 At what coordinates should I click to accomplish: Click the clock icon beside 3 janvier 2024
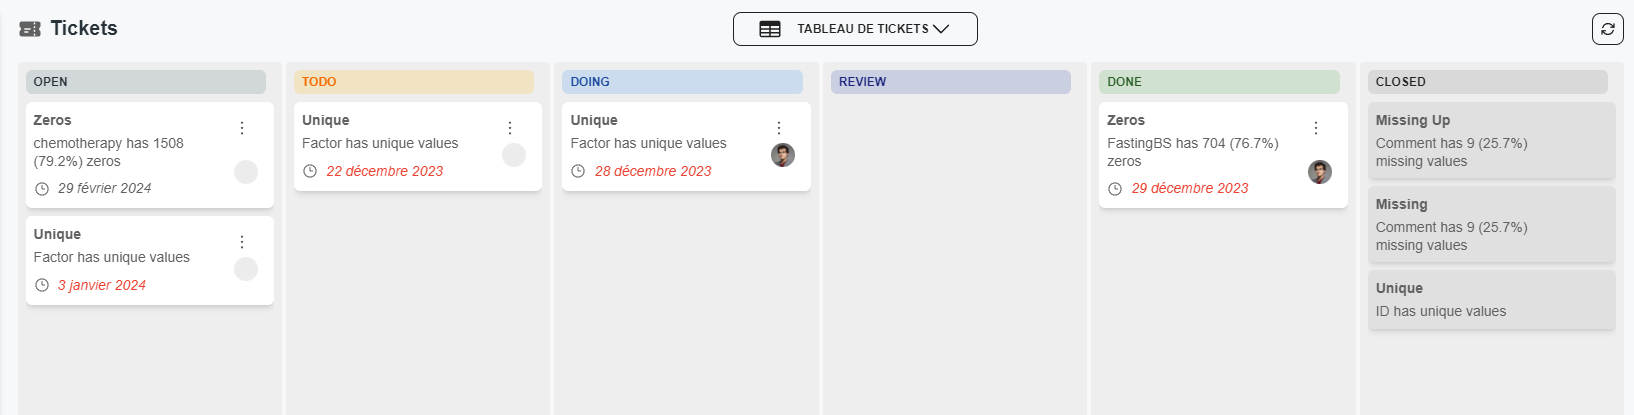pos(42,285)
